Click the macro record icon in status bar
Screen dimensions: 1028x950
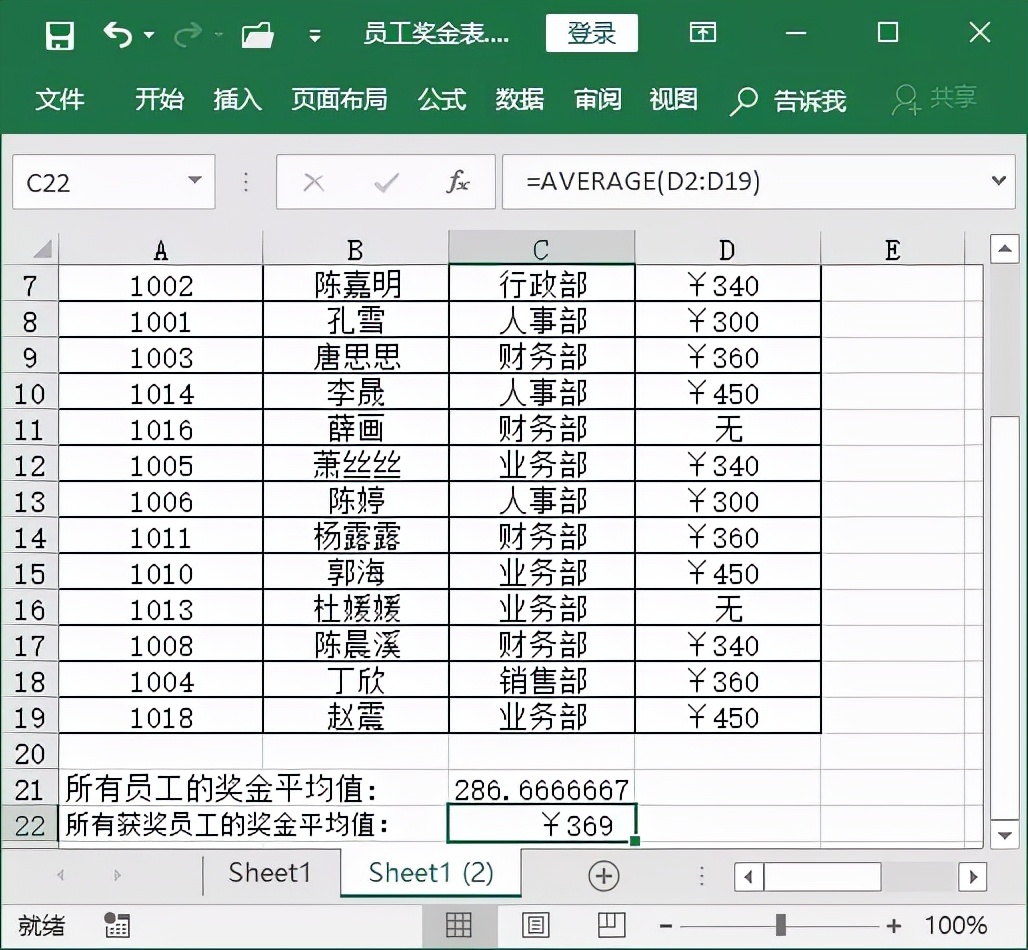click(118, 926)
